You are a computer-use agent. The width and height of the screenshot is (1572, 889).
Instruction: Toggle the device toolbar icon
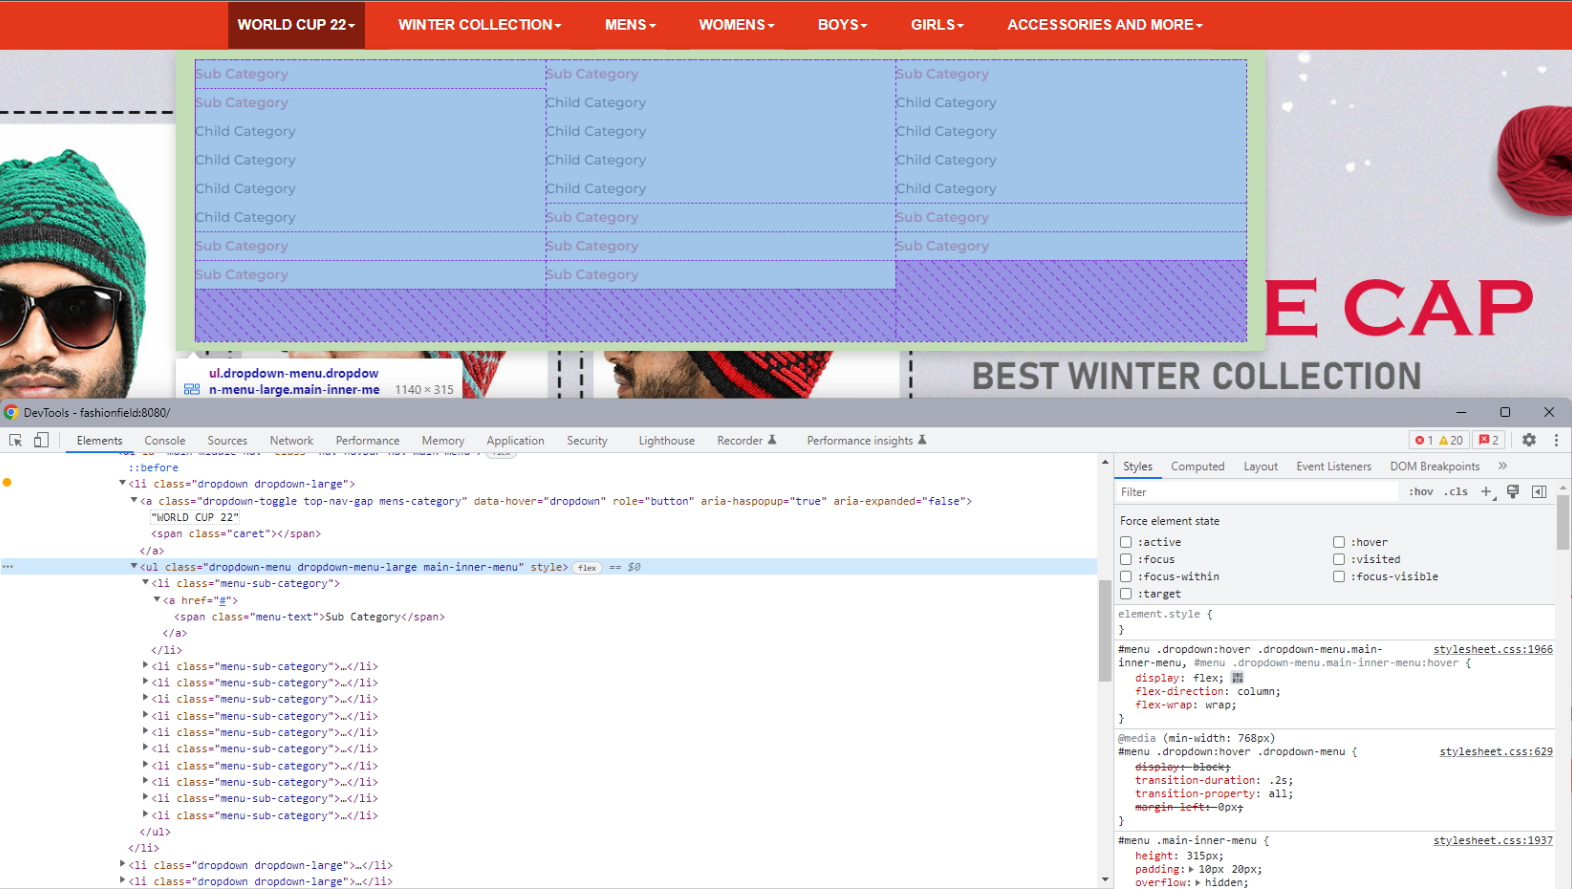click(41, 440)
